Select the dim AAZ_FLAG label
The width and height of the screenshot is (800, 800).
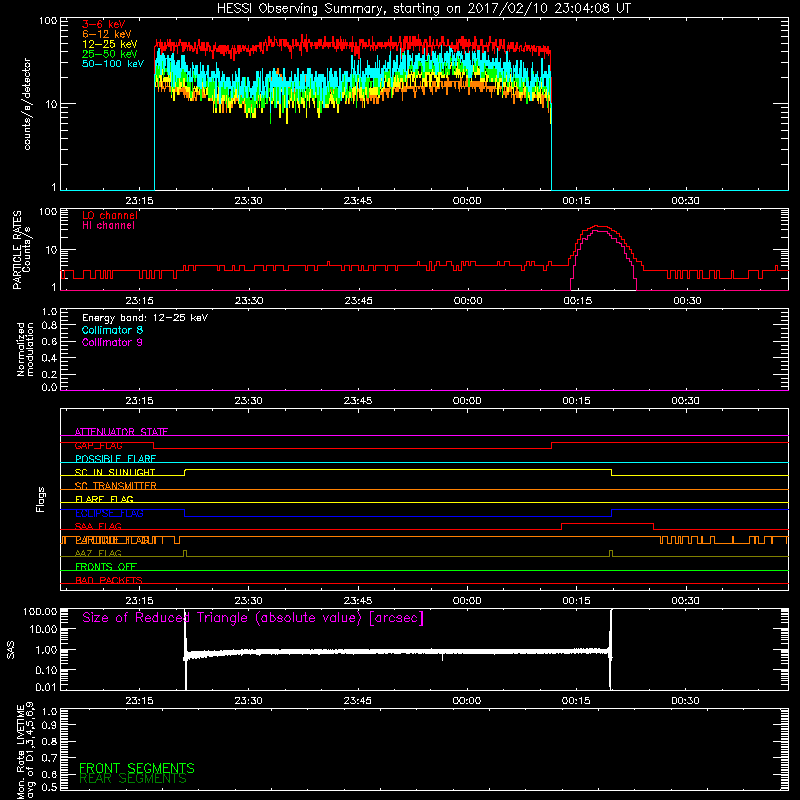click(x=98, y=554)
